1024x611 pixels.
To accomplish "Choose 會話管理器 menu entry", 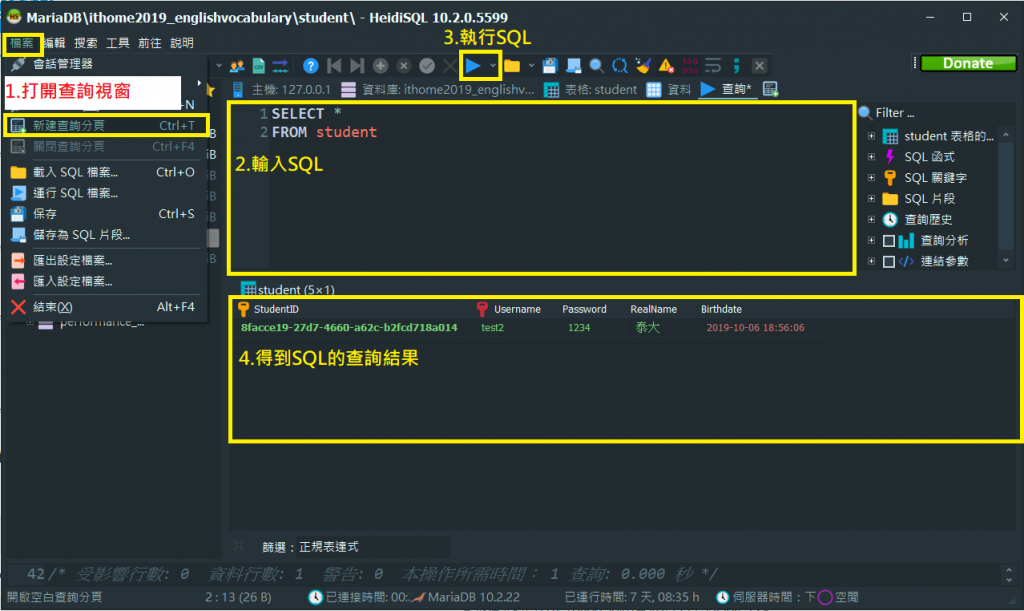I will pyautogui.click(x=106, y=64).
